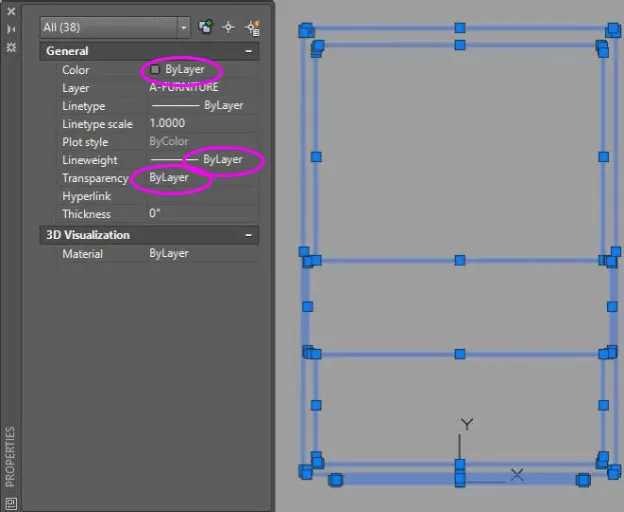Image resolution: width=624 pixels, height=512 pixels.
Task: Collapse the General section
Action: [x=248, y=51]
